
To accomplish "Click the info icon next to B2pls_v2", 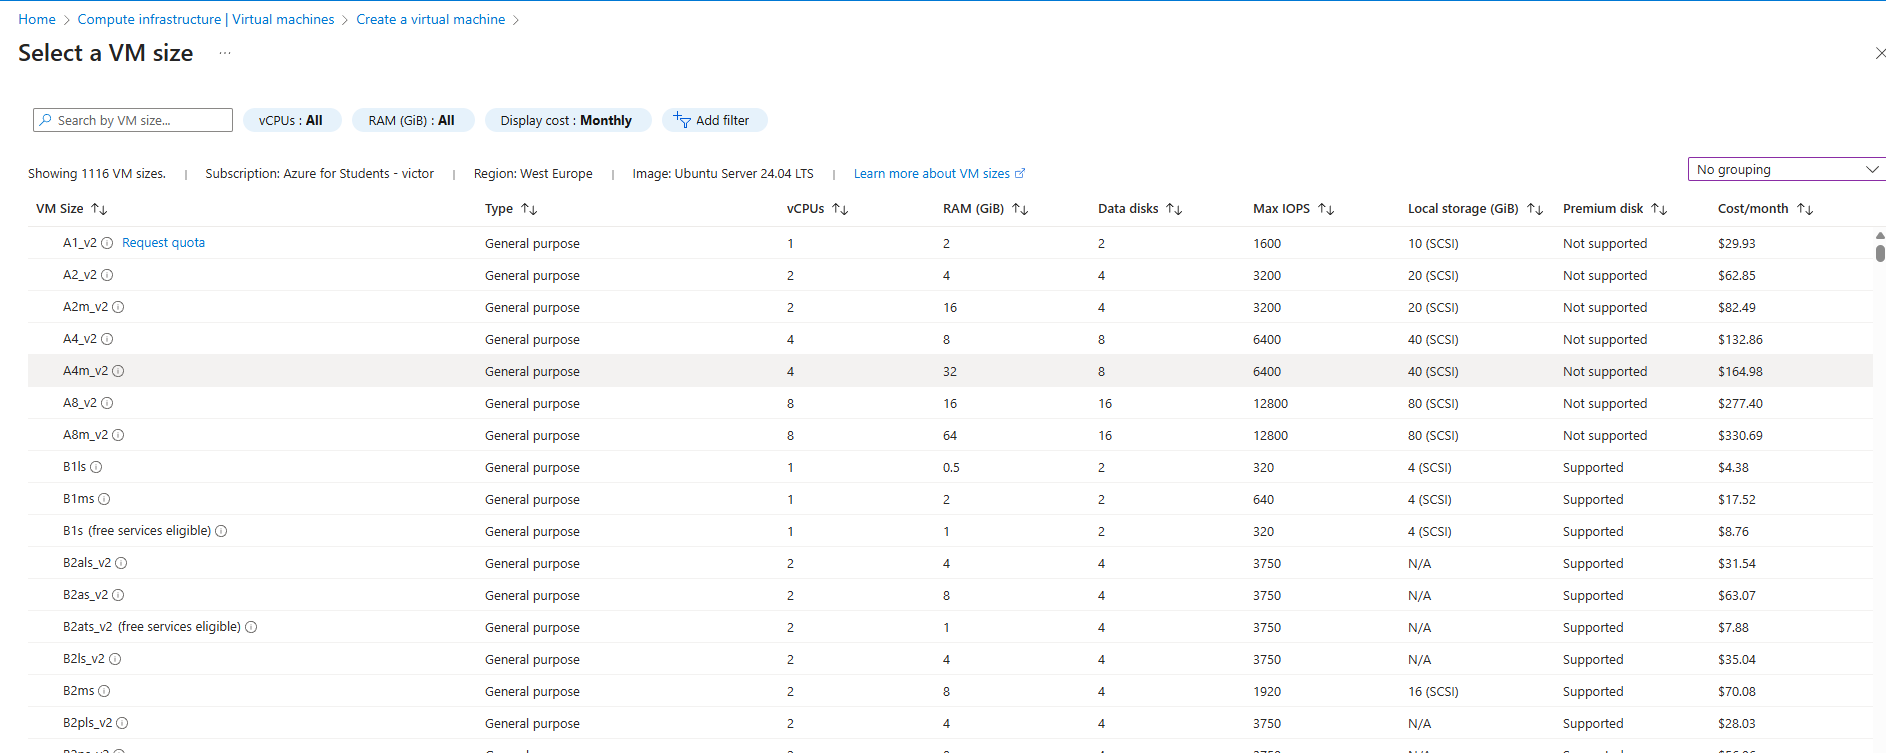I will [x=122, y=723].
